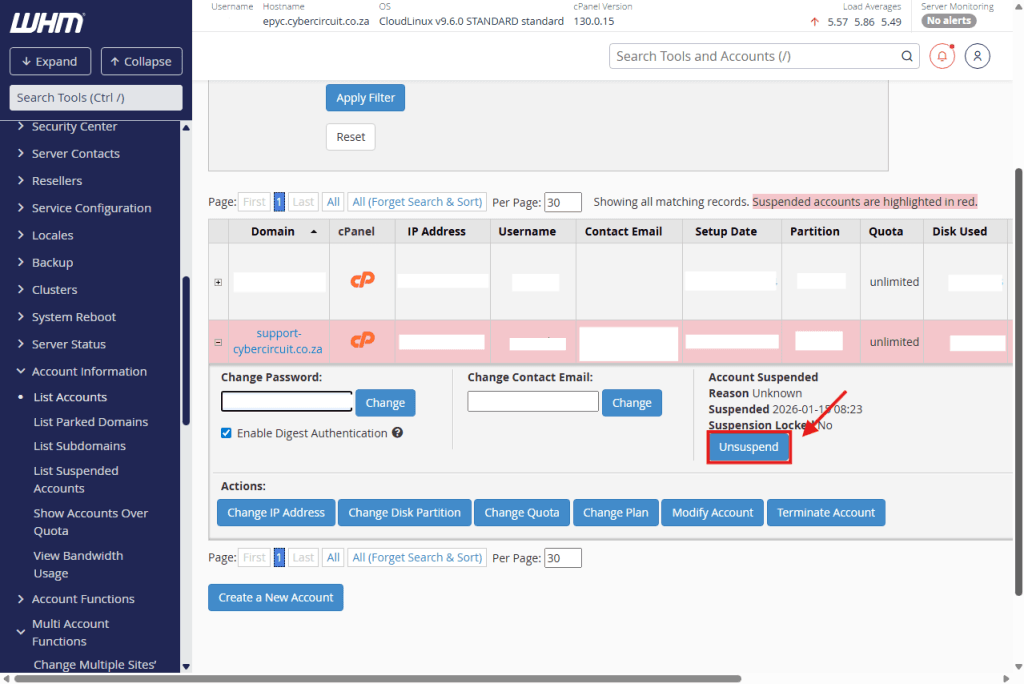Expand the Security Center menu
The image size is (1024, 684).
click(22, 126)
